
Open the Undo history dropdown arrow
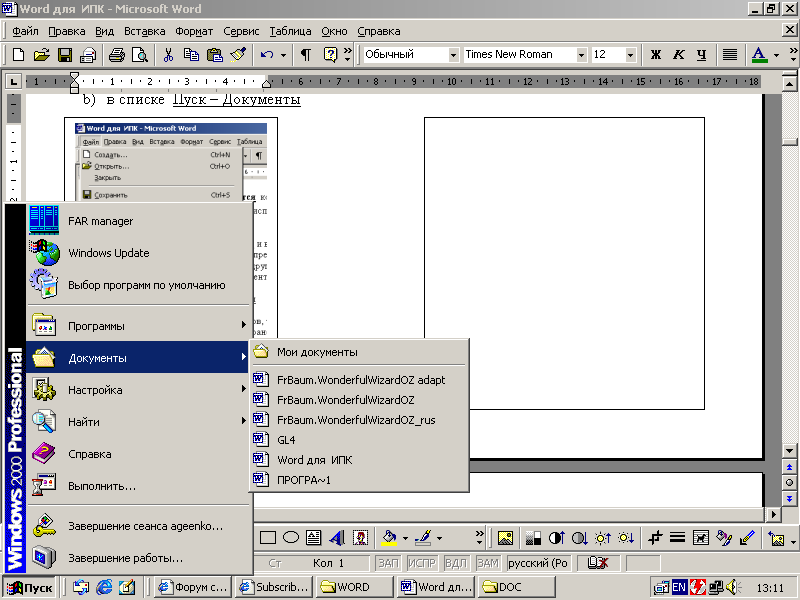click(283, 55)
